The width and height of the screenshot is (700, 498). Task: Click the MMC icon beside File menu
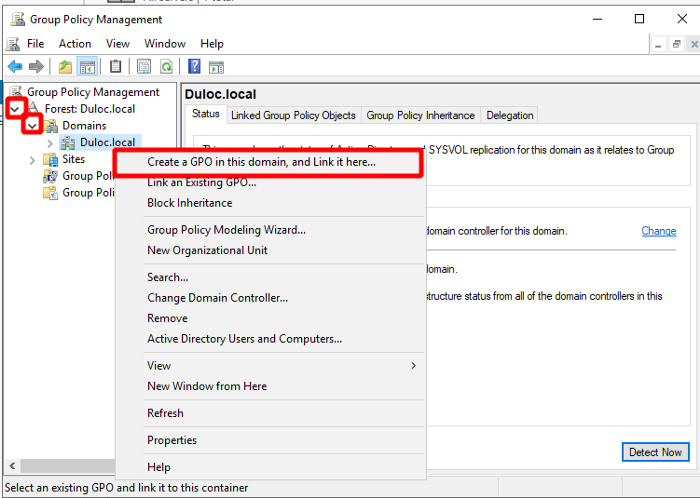pyautogui.click(x=13, y=44)
